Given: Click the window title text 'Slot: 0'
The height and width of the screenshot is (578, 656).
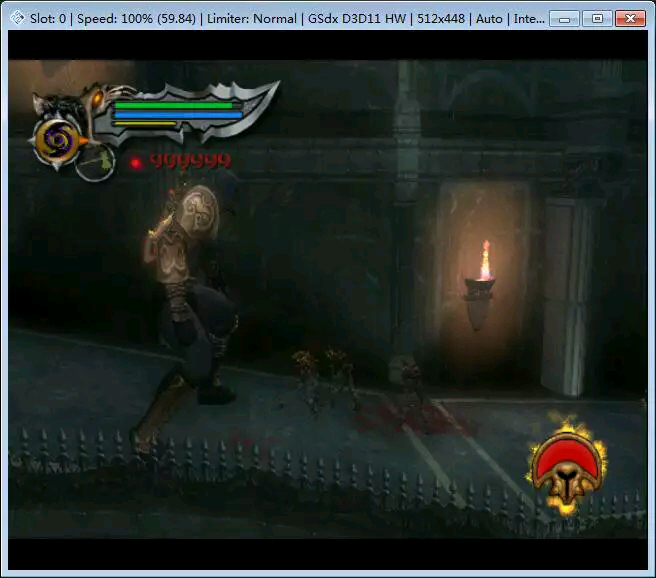Looking at the screenshot, I should coord(48,19).
